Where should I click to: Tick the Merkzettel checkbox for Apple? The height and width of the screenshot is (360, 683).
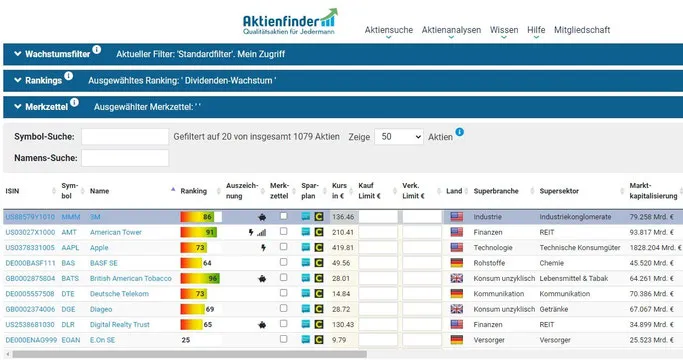(284, 247)
